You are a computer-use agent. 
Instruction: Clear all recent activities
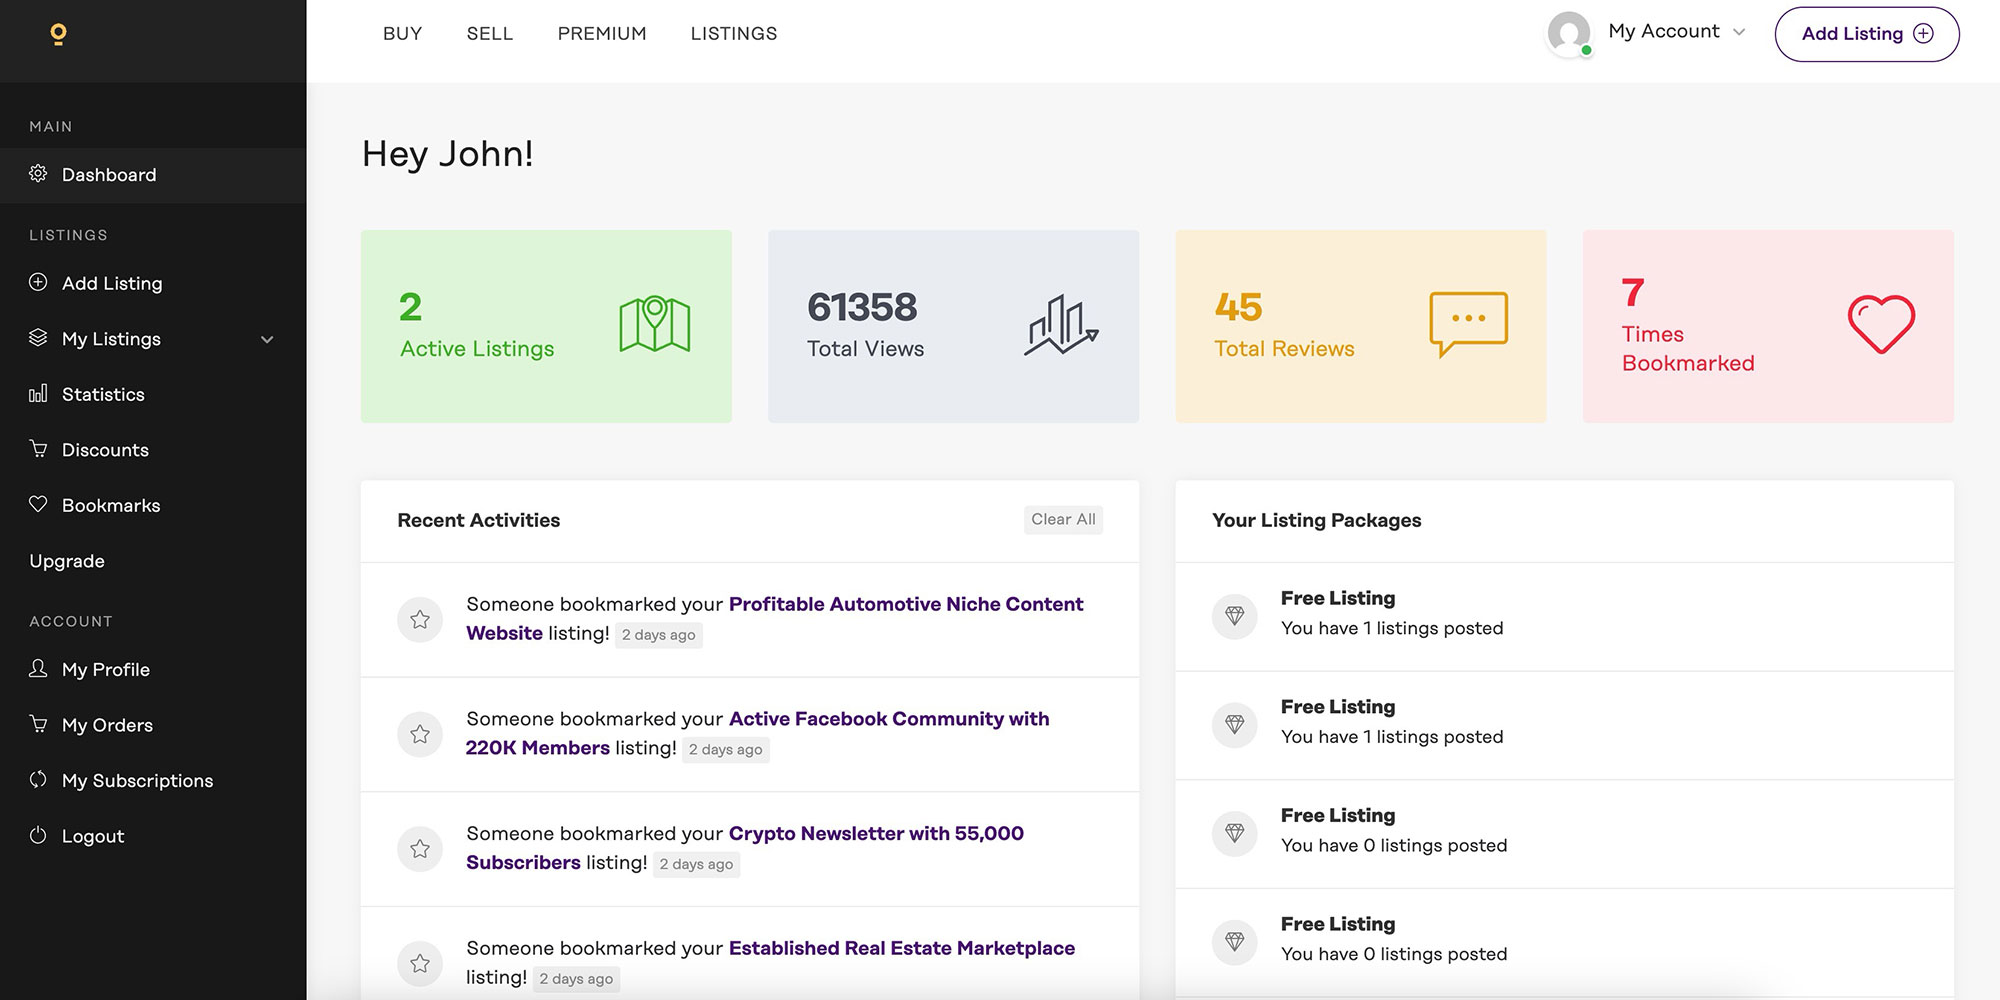[x=1063, y=520]
